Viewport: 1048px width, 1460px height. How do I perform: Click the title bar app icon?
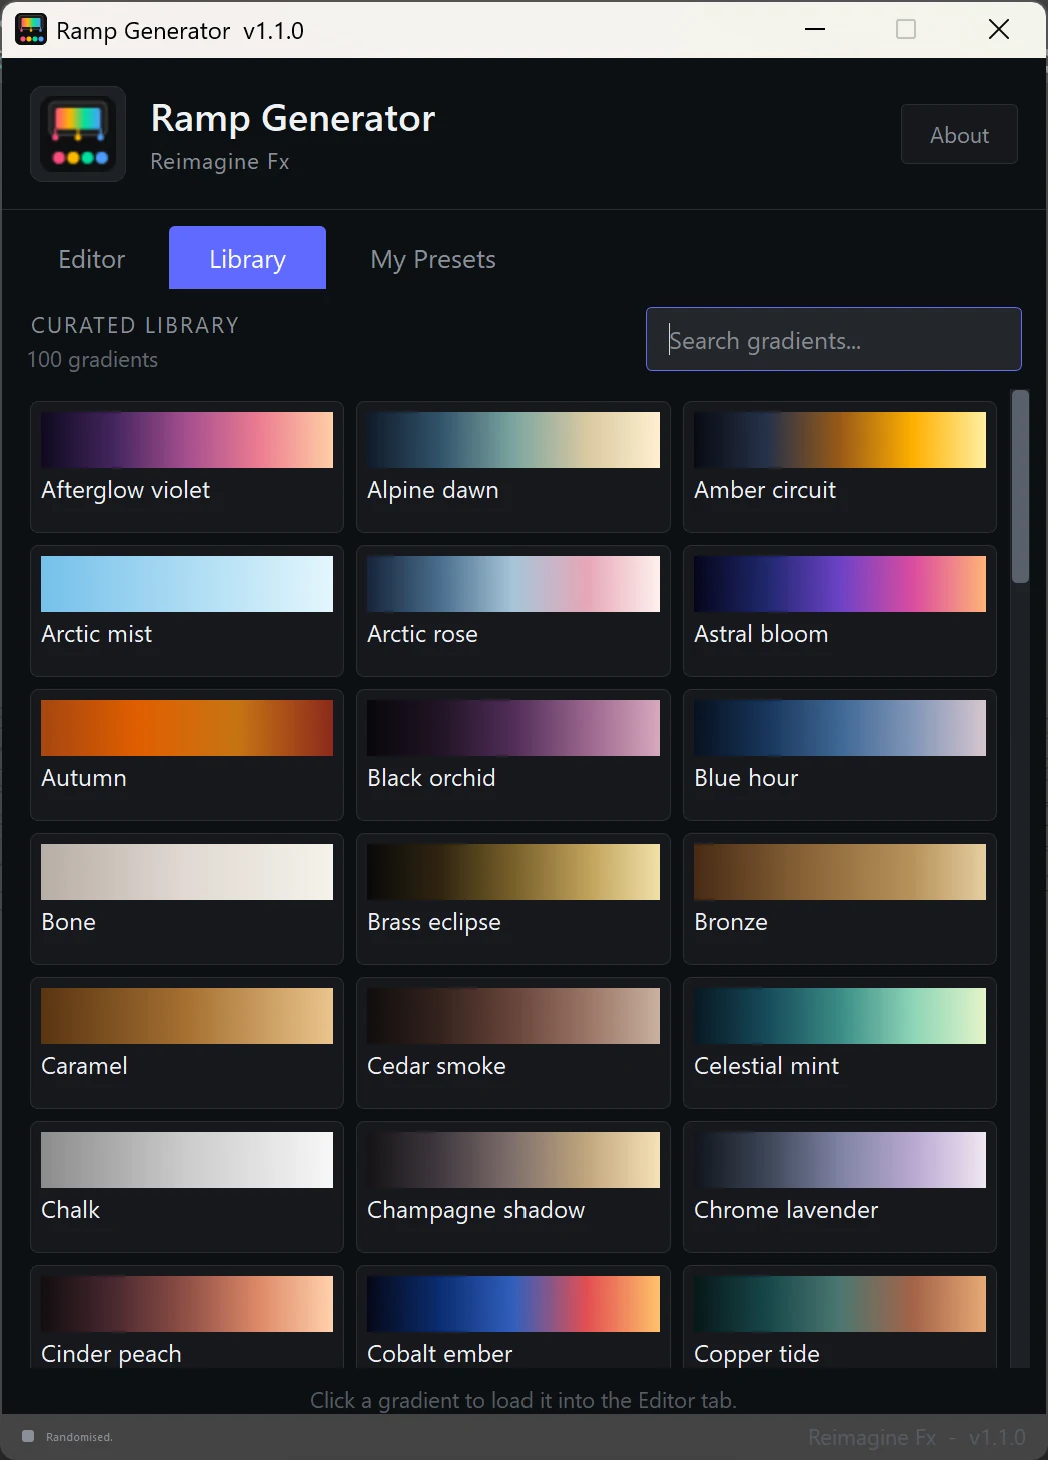[x=31, y=30]
